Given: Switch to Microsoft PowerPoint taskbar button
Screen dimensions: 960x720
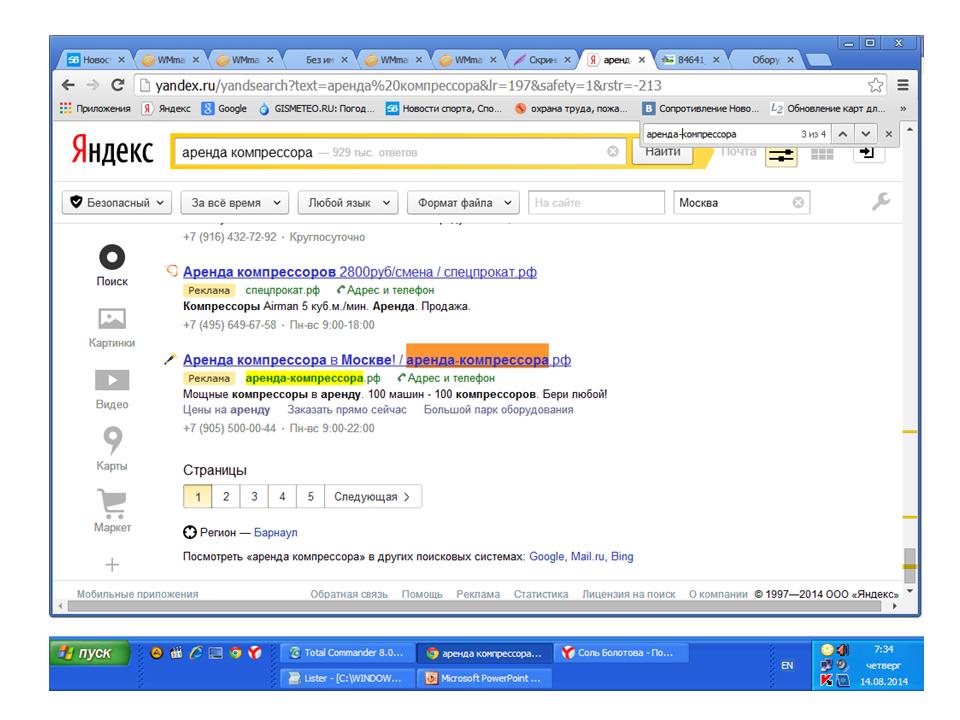Looking at the screenshot, I should (484, 678).
